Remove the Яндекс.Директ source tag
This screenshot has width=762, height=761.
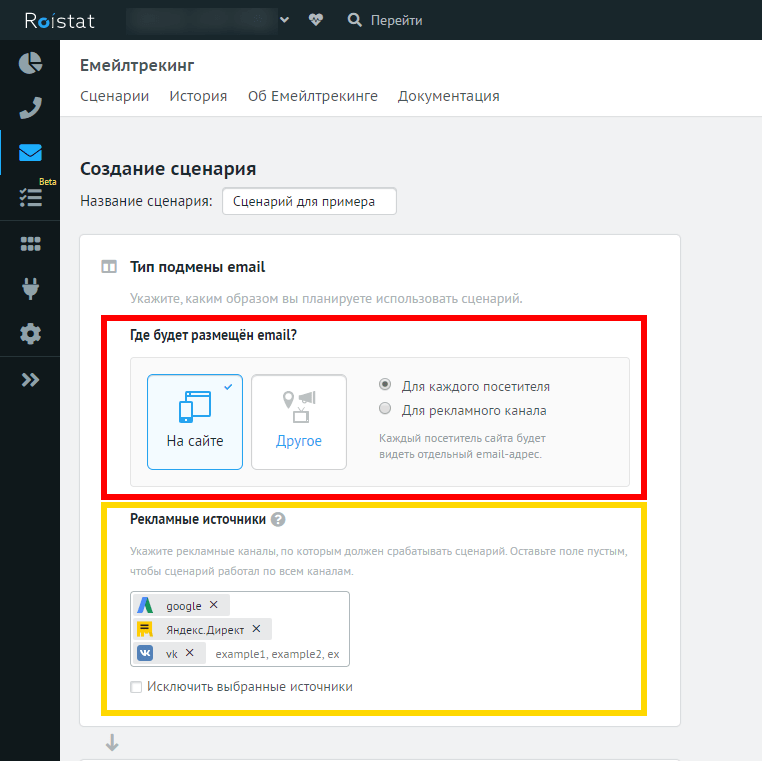[x=256, y=629]
